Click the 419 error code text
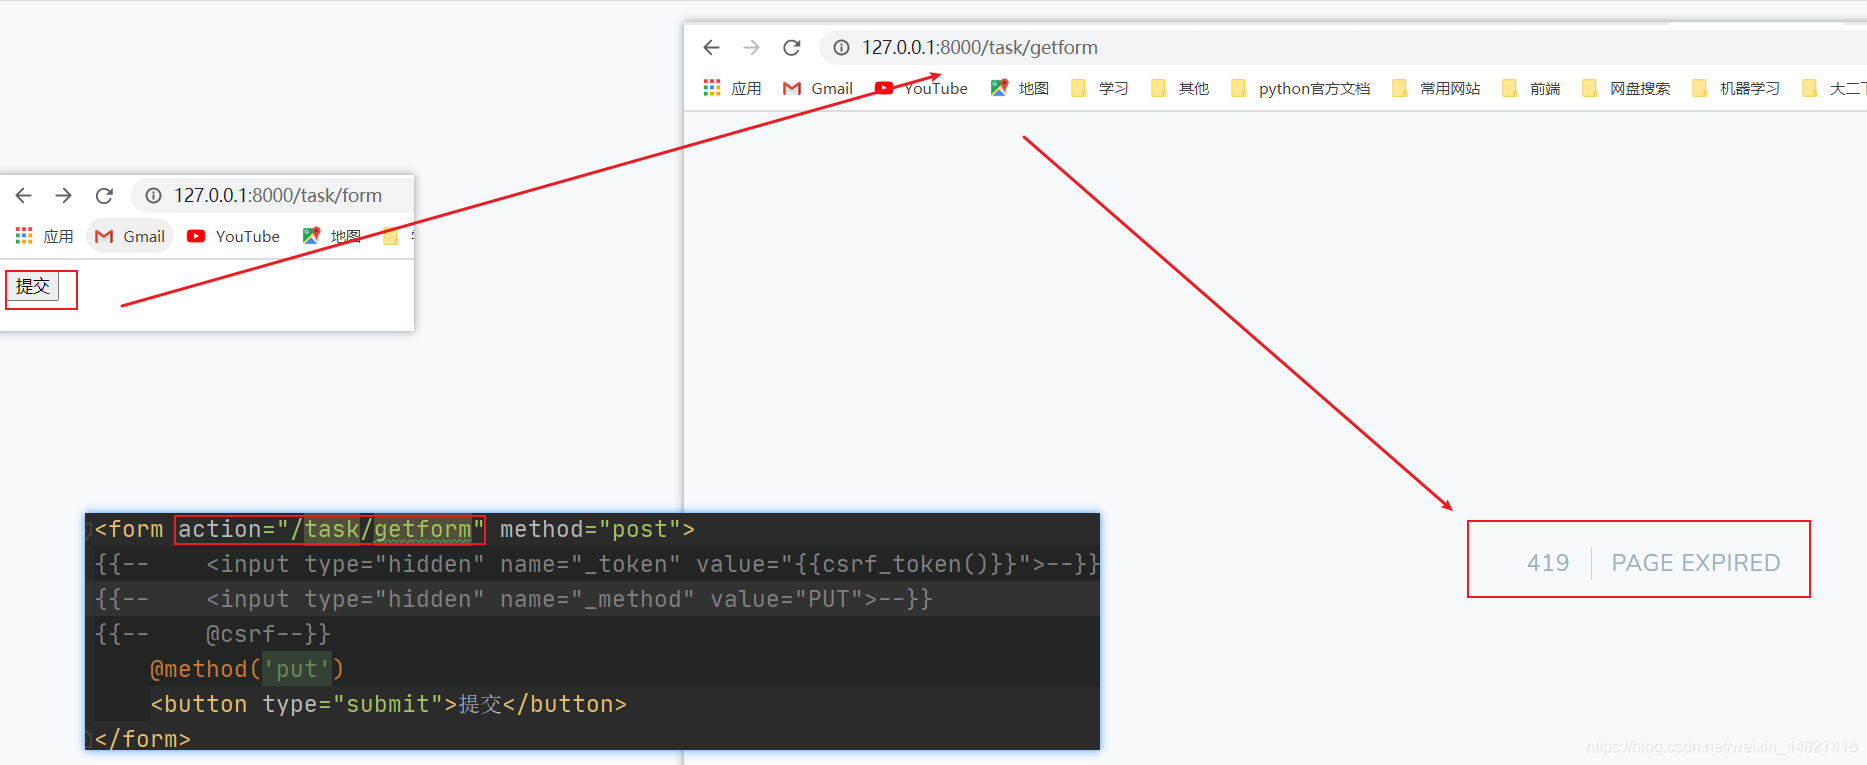Image resolution: width=1867 pixels, height=765 pixels. [x=1548, y=563]
